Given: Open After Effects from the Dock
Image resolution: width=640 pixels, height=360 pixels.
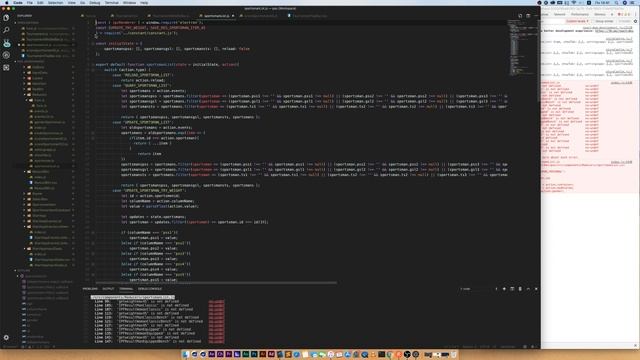Looking at the screenshot, I should pos(211,354).
